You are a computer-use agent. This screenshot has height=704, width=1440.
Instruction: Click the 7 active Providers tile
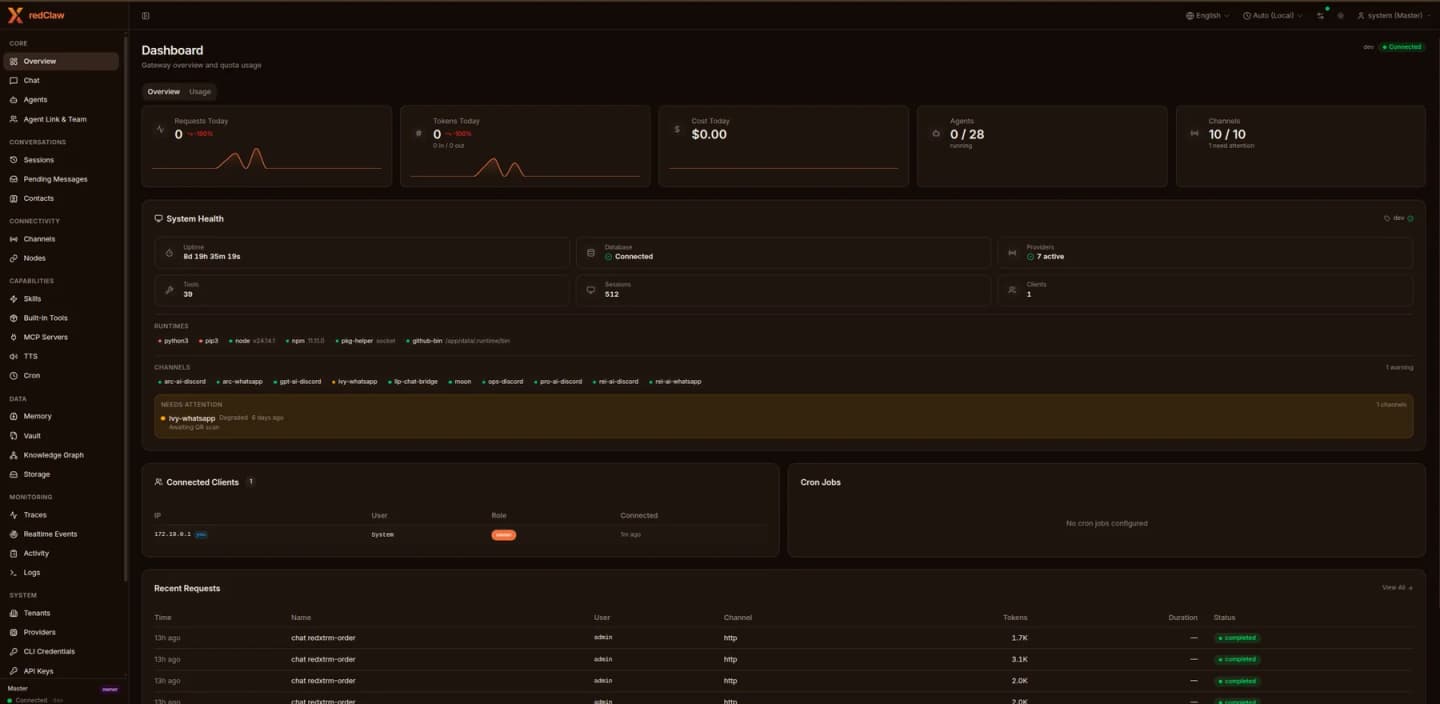click(x=1205, y=252)
